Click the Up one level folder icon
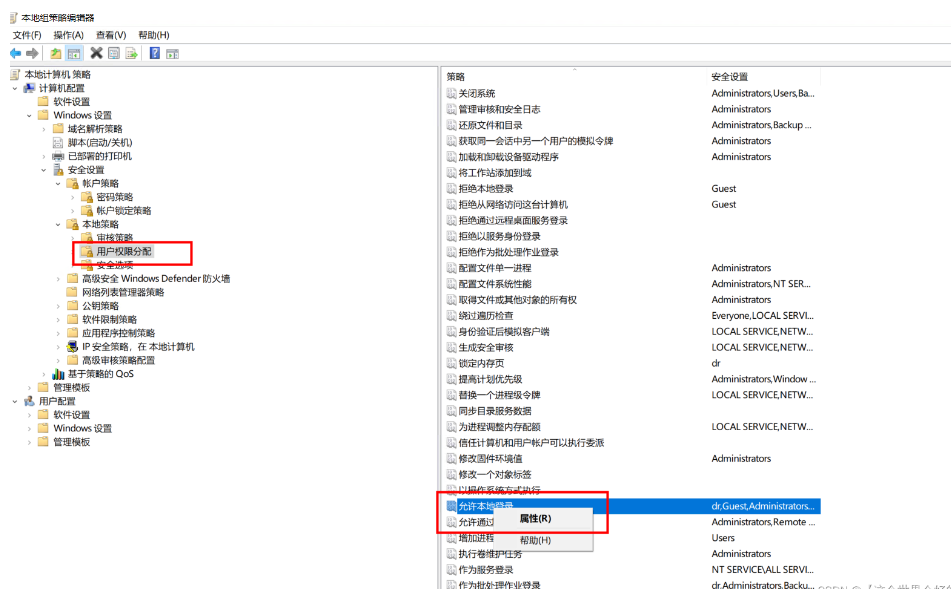 tap(56, 53)
